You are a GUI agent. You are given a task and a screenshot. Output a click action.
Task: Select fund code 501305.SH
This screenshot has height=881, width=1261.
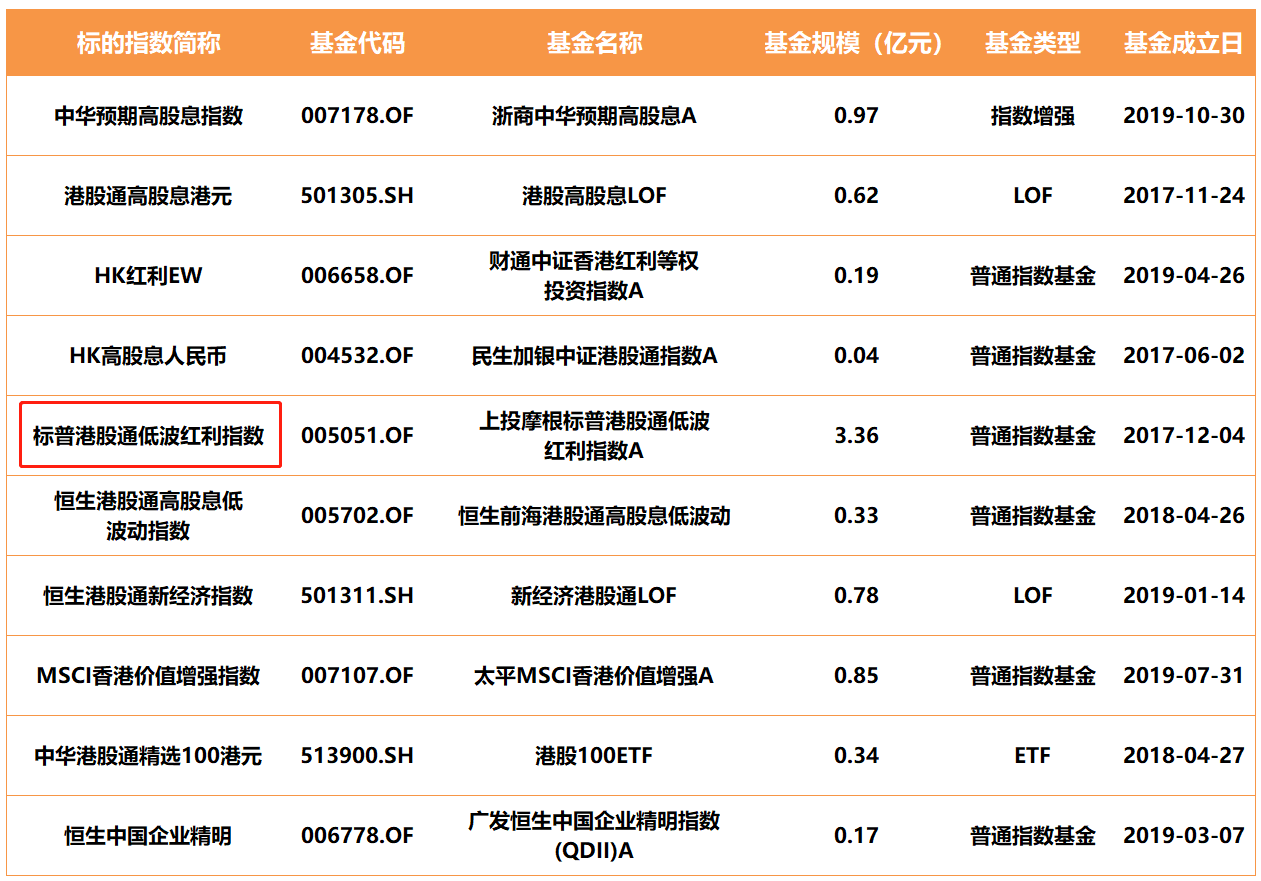pos(357,196)
